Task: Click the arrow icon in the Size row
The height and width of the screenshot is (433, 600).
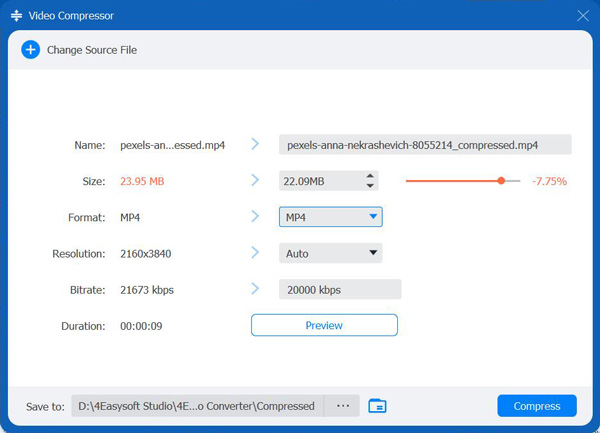Action: (x=255, y=180)
